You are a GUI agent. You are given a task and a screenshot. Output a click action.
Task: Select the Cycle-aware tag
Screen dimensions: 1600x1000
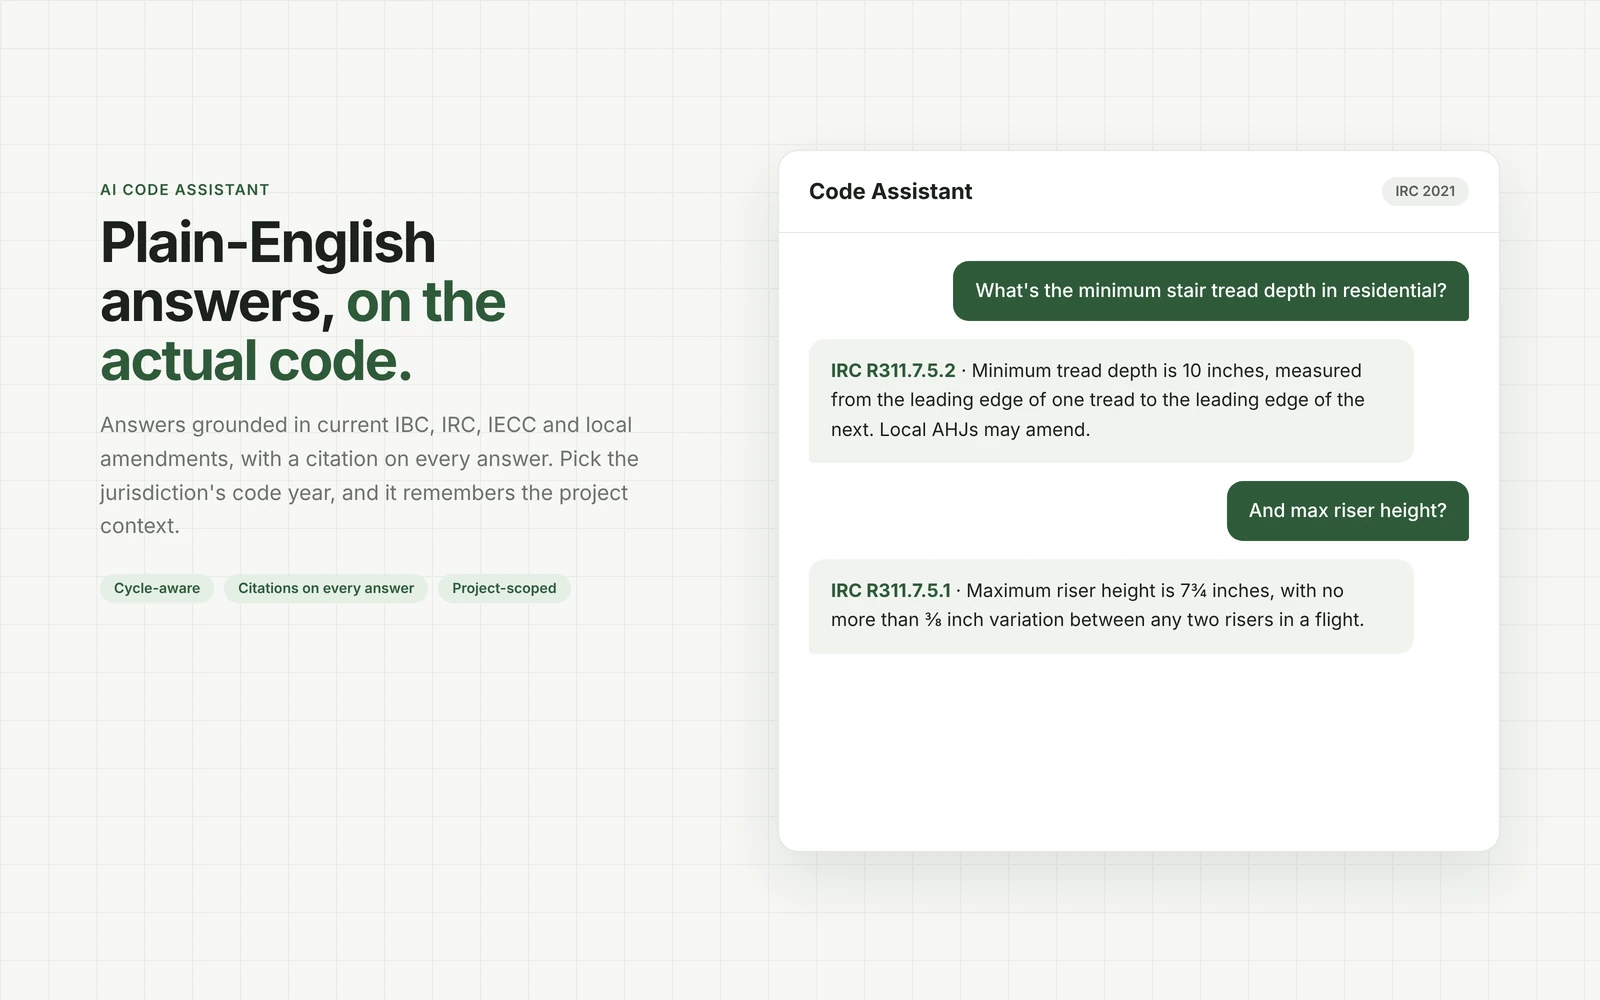tap(157, 588)
